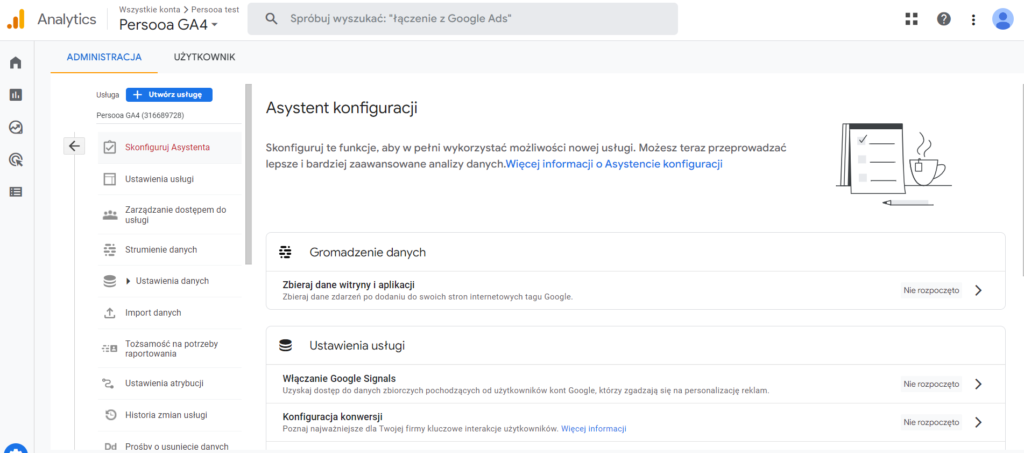Expand the Włączanie Google Signals row chevron
Screen dimensions: 1024x453
978,384
